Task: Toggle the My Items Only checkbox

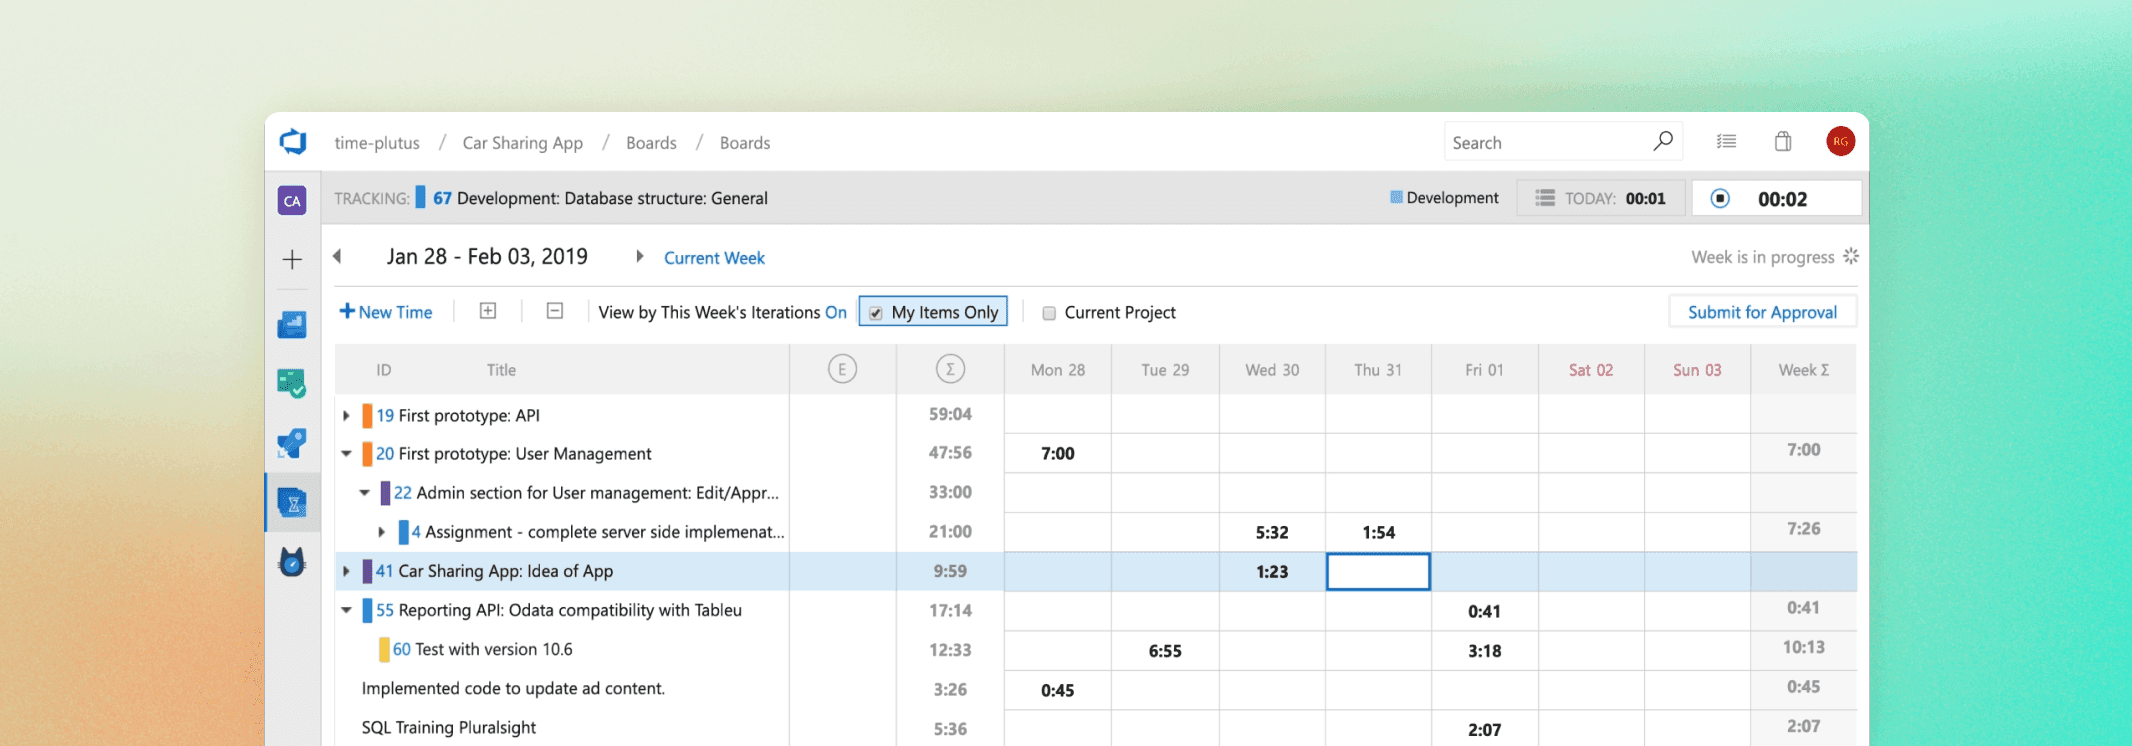Action: click(x=875, y=313)
